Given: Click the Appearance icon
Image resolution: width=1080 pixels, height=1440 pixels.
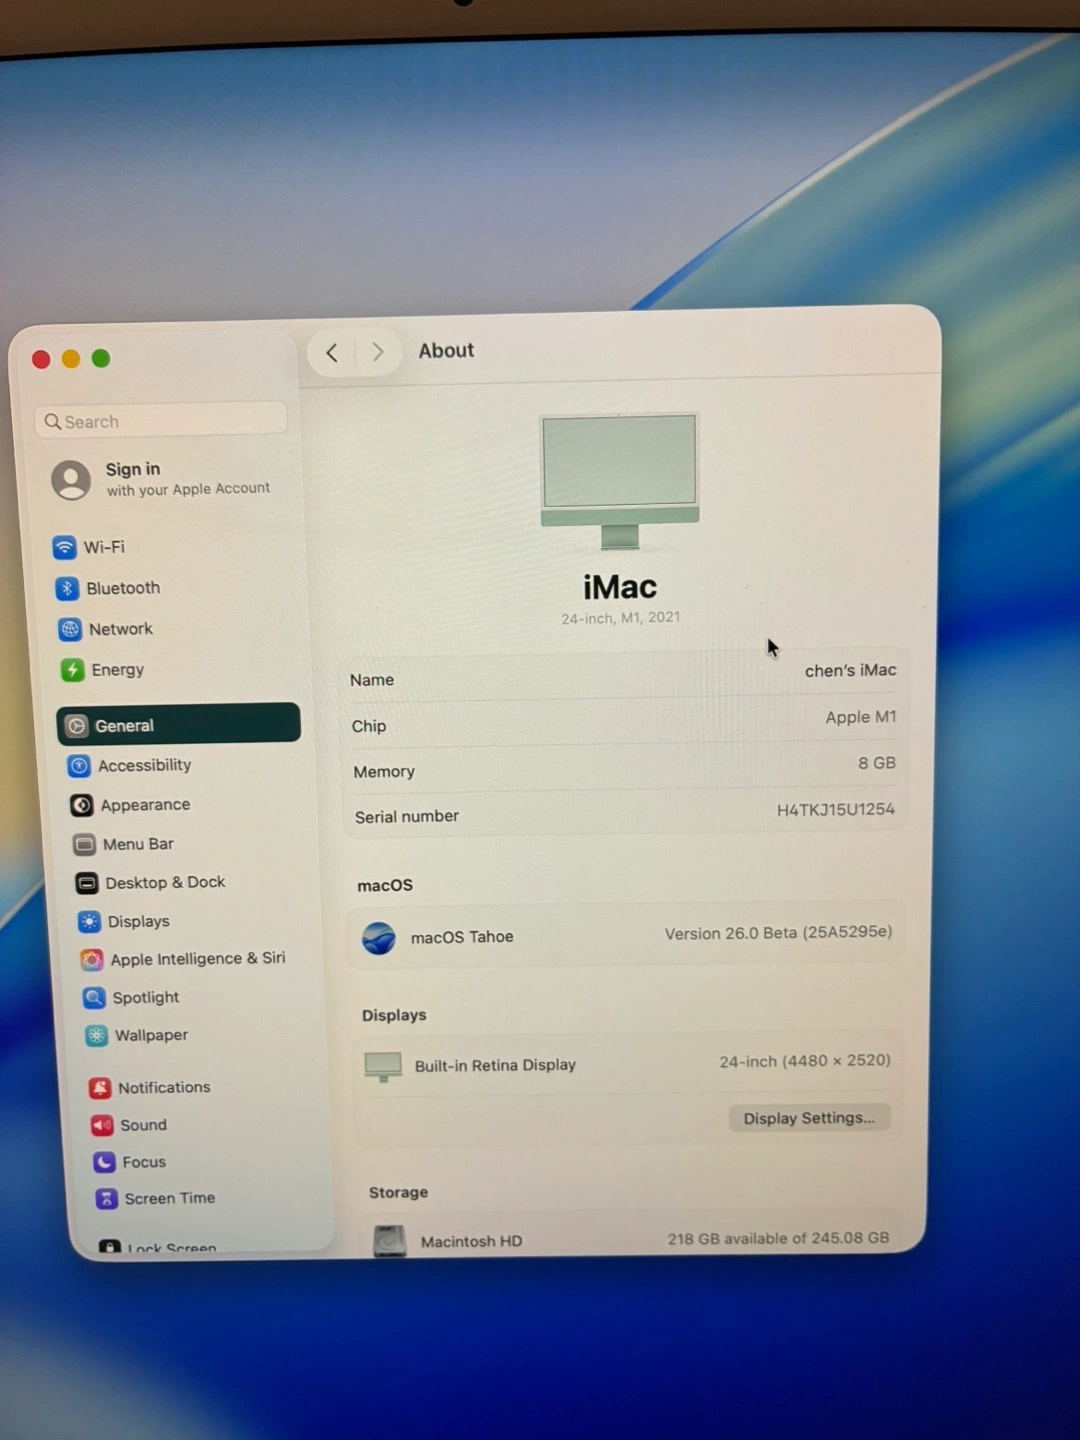Looking at the screenshot, I should point(82,805).
